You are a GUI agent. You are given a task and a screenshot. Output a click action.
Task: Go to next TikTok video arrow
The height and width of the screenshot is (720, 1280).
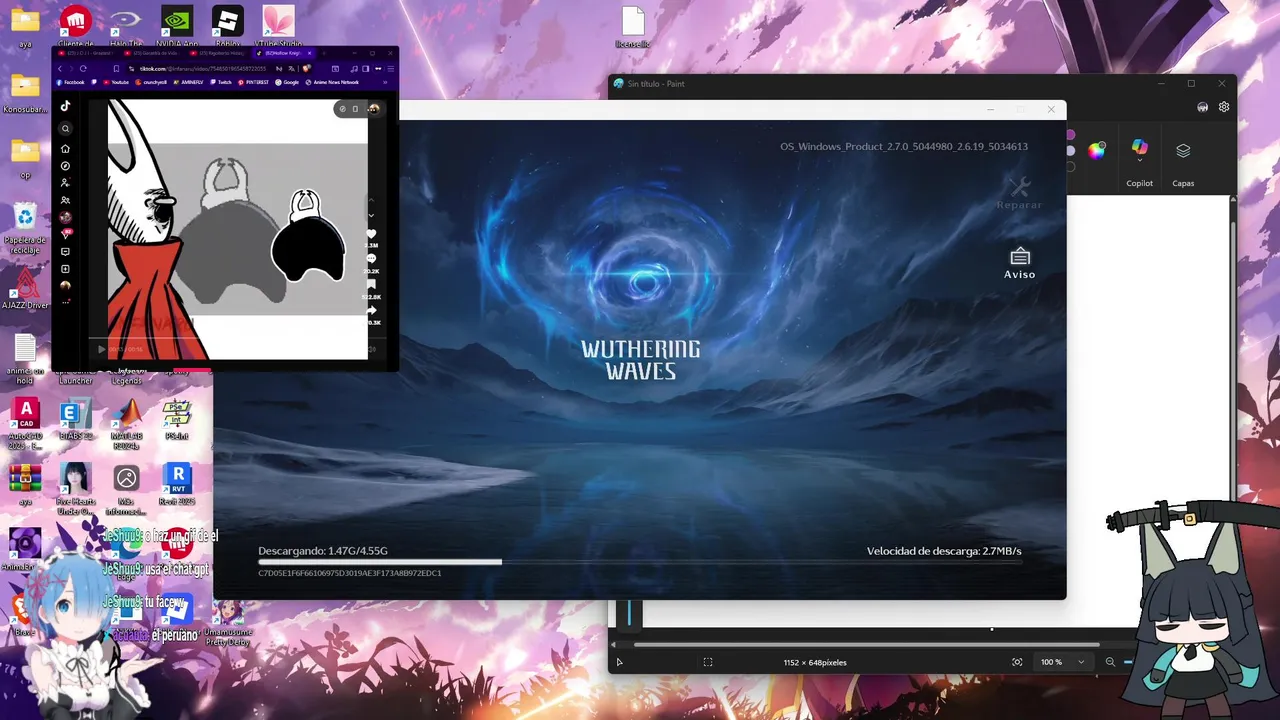371,215
